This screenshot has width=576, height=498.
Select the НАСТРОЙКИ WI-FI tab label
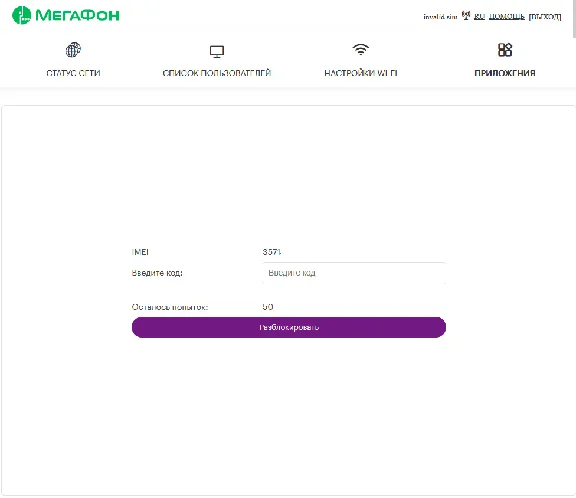point(361,73)
